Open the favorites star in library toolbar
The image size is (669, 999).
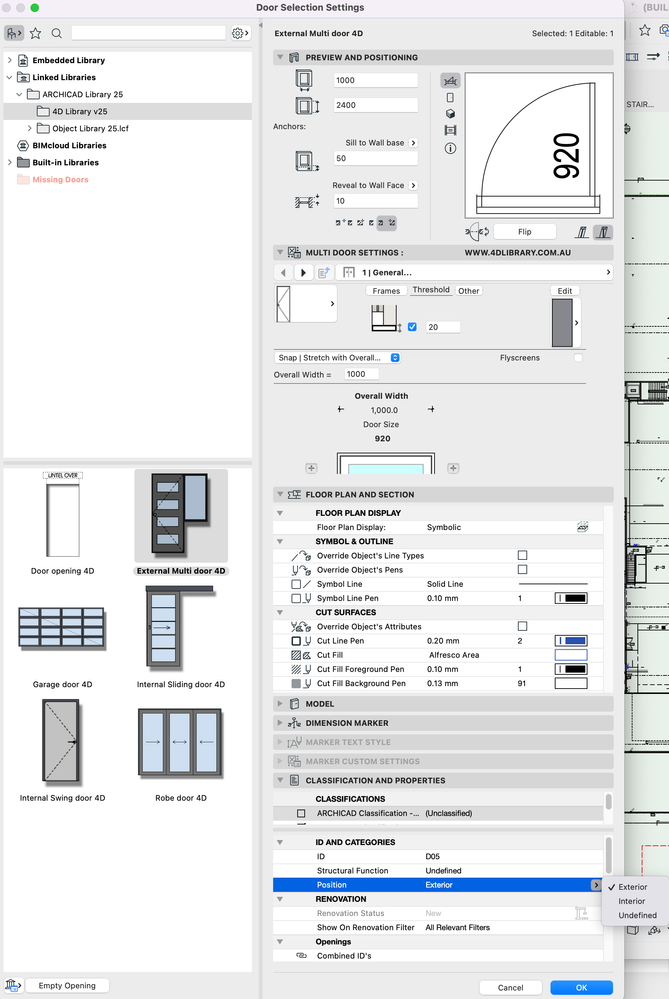pos(36,33)
